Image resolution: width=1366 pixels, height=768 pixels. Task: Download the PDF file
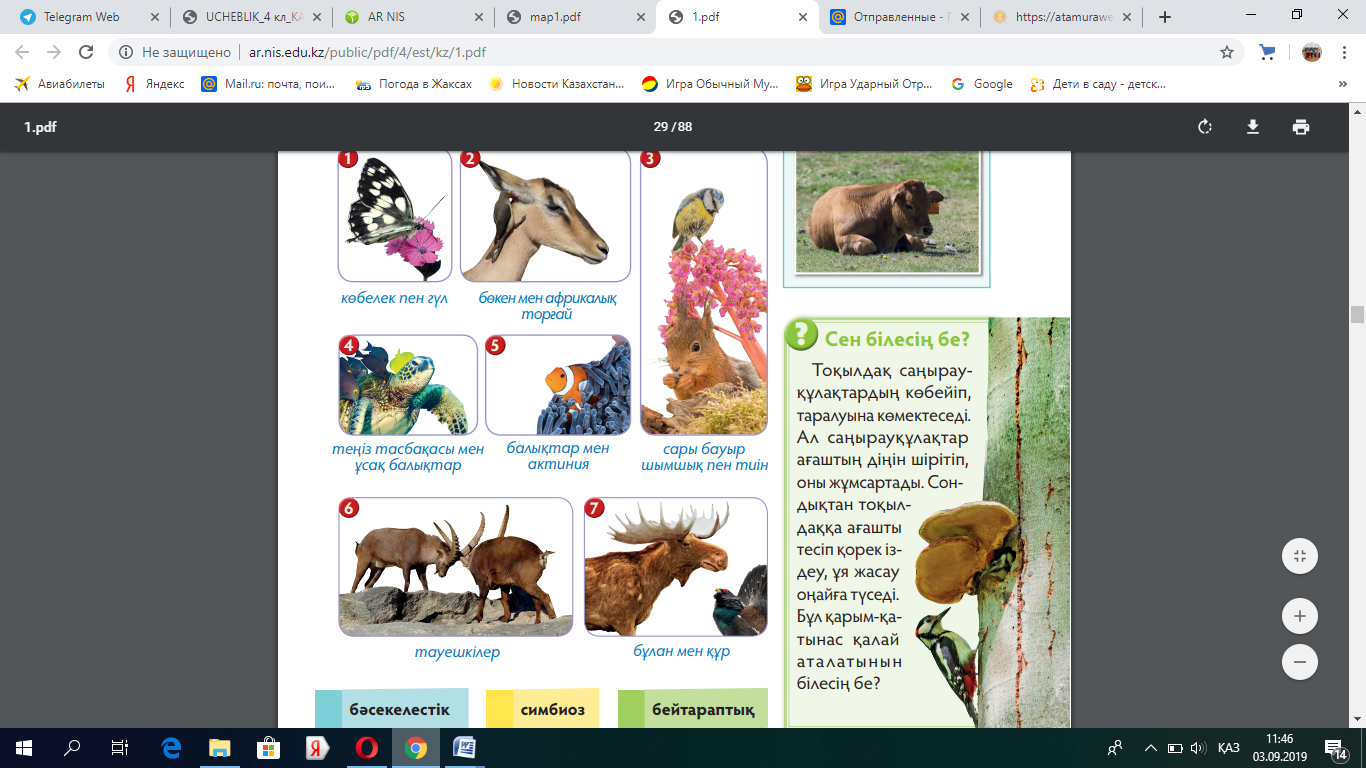(x=1252, y=127)
